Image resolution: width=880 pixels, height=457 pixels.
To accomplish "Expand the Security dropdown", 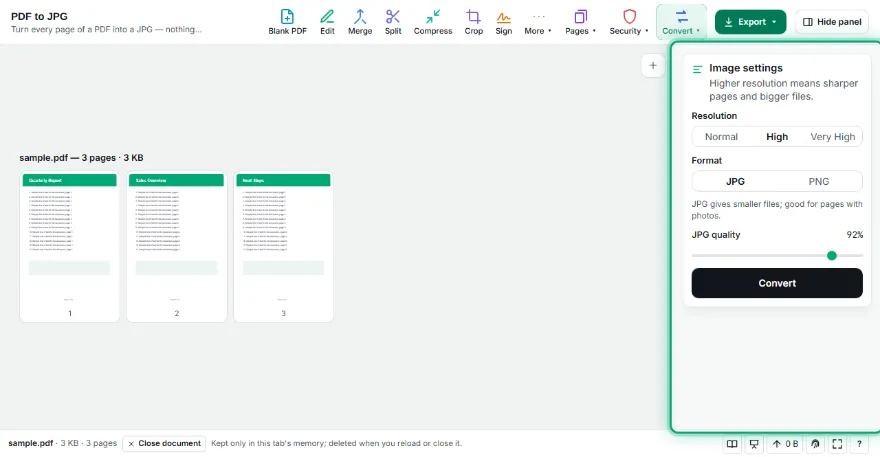I will [x=629, y=22].
